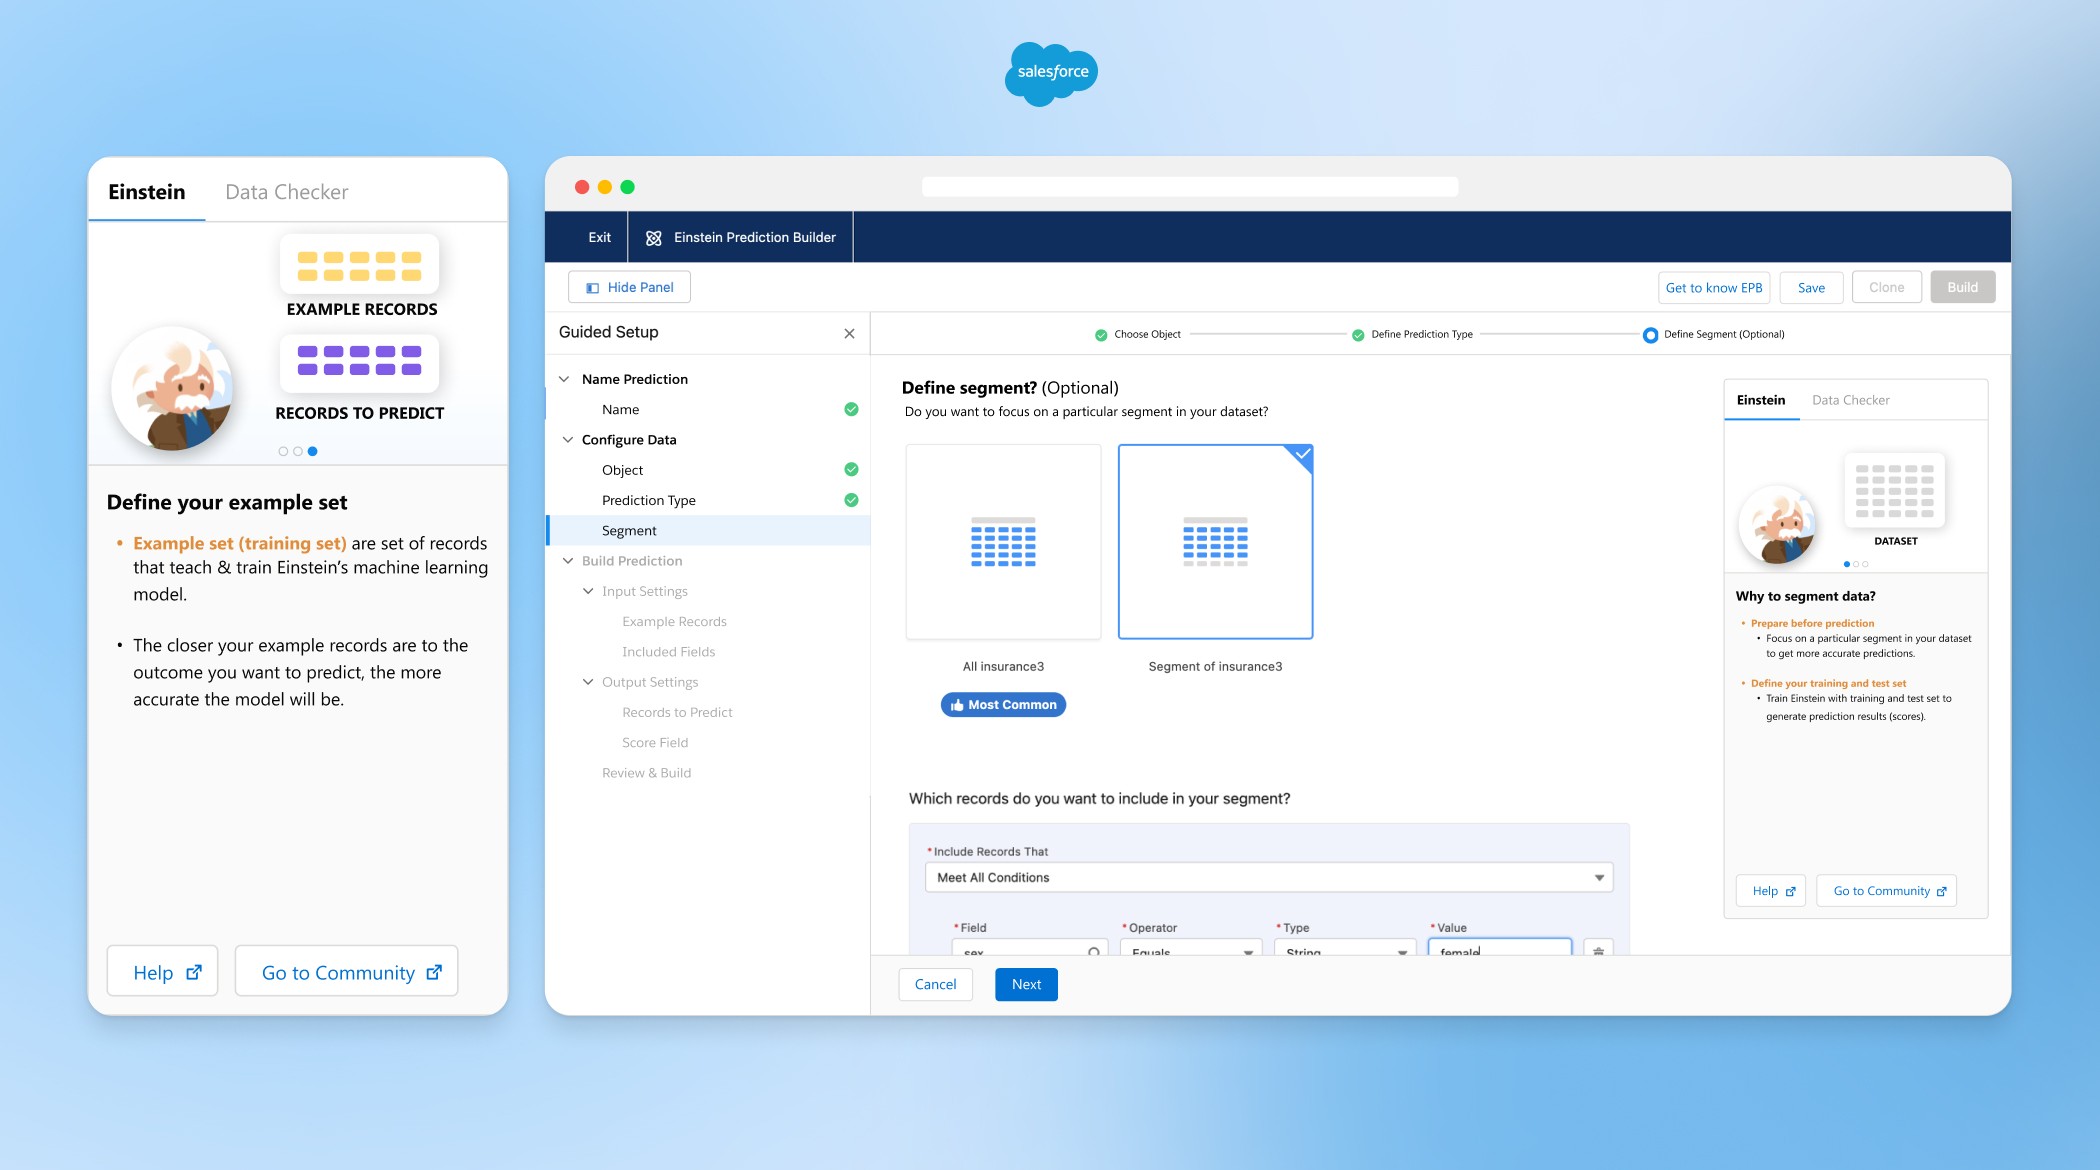Collapse the Name Prediction section
This screenshot has width=2100, height=1170.
pyautogui.click(x=565, y=379)
